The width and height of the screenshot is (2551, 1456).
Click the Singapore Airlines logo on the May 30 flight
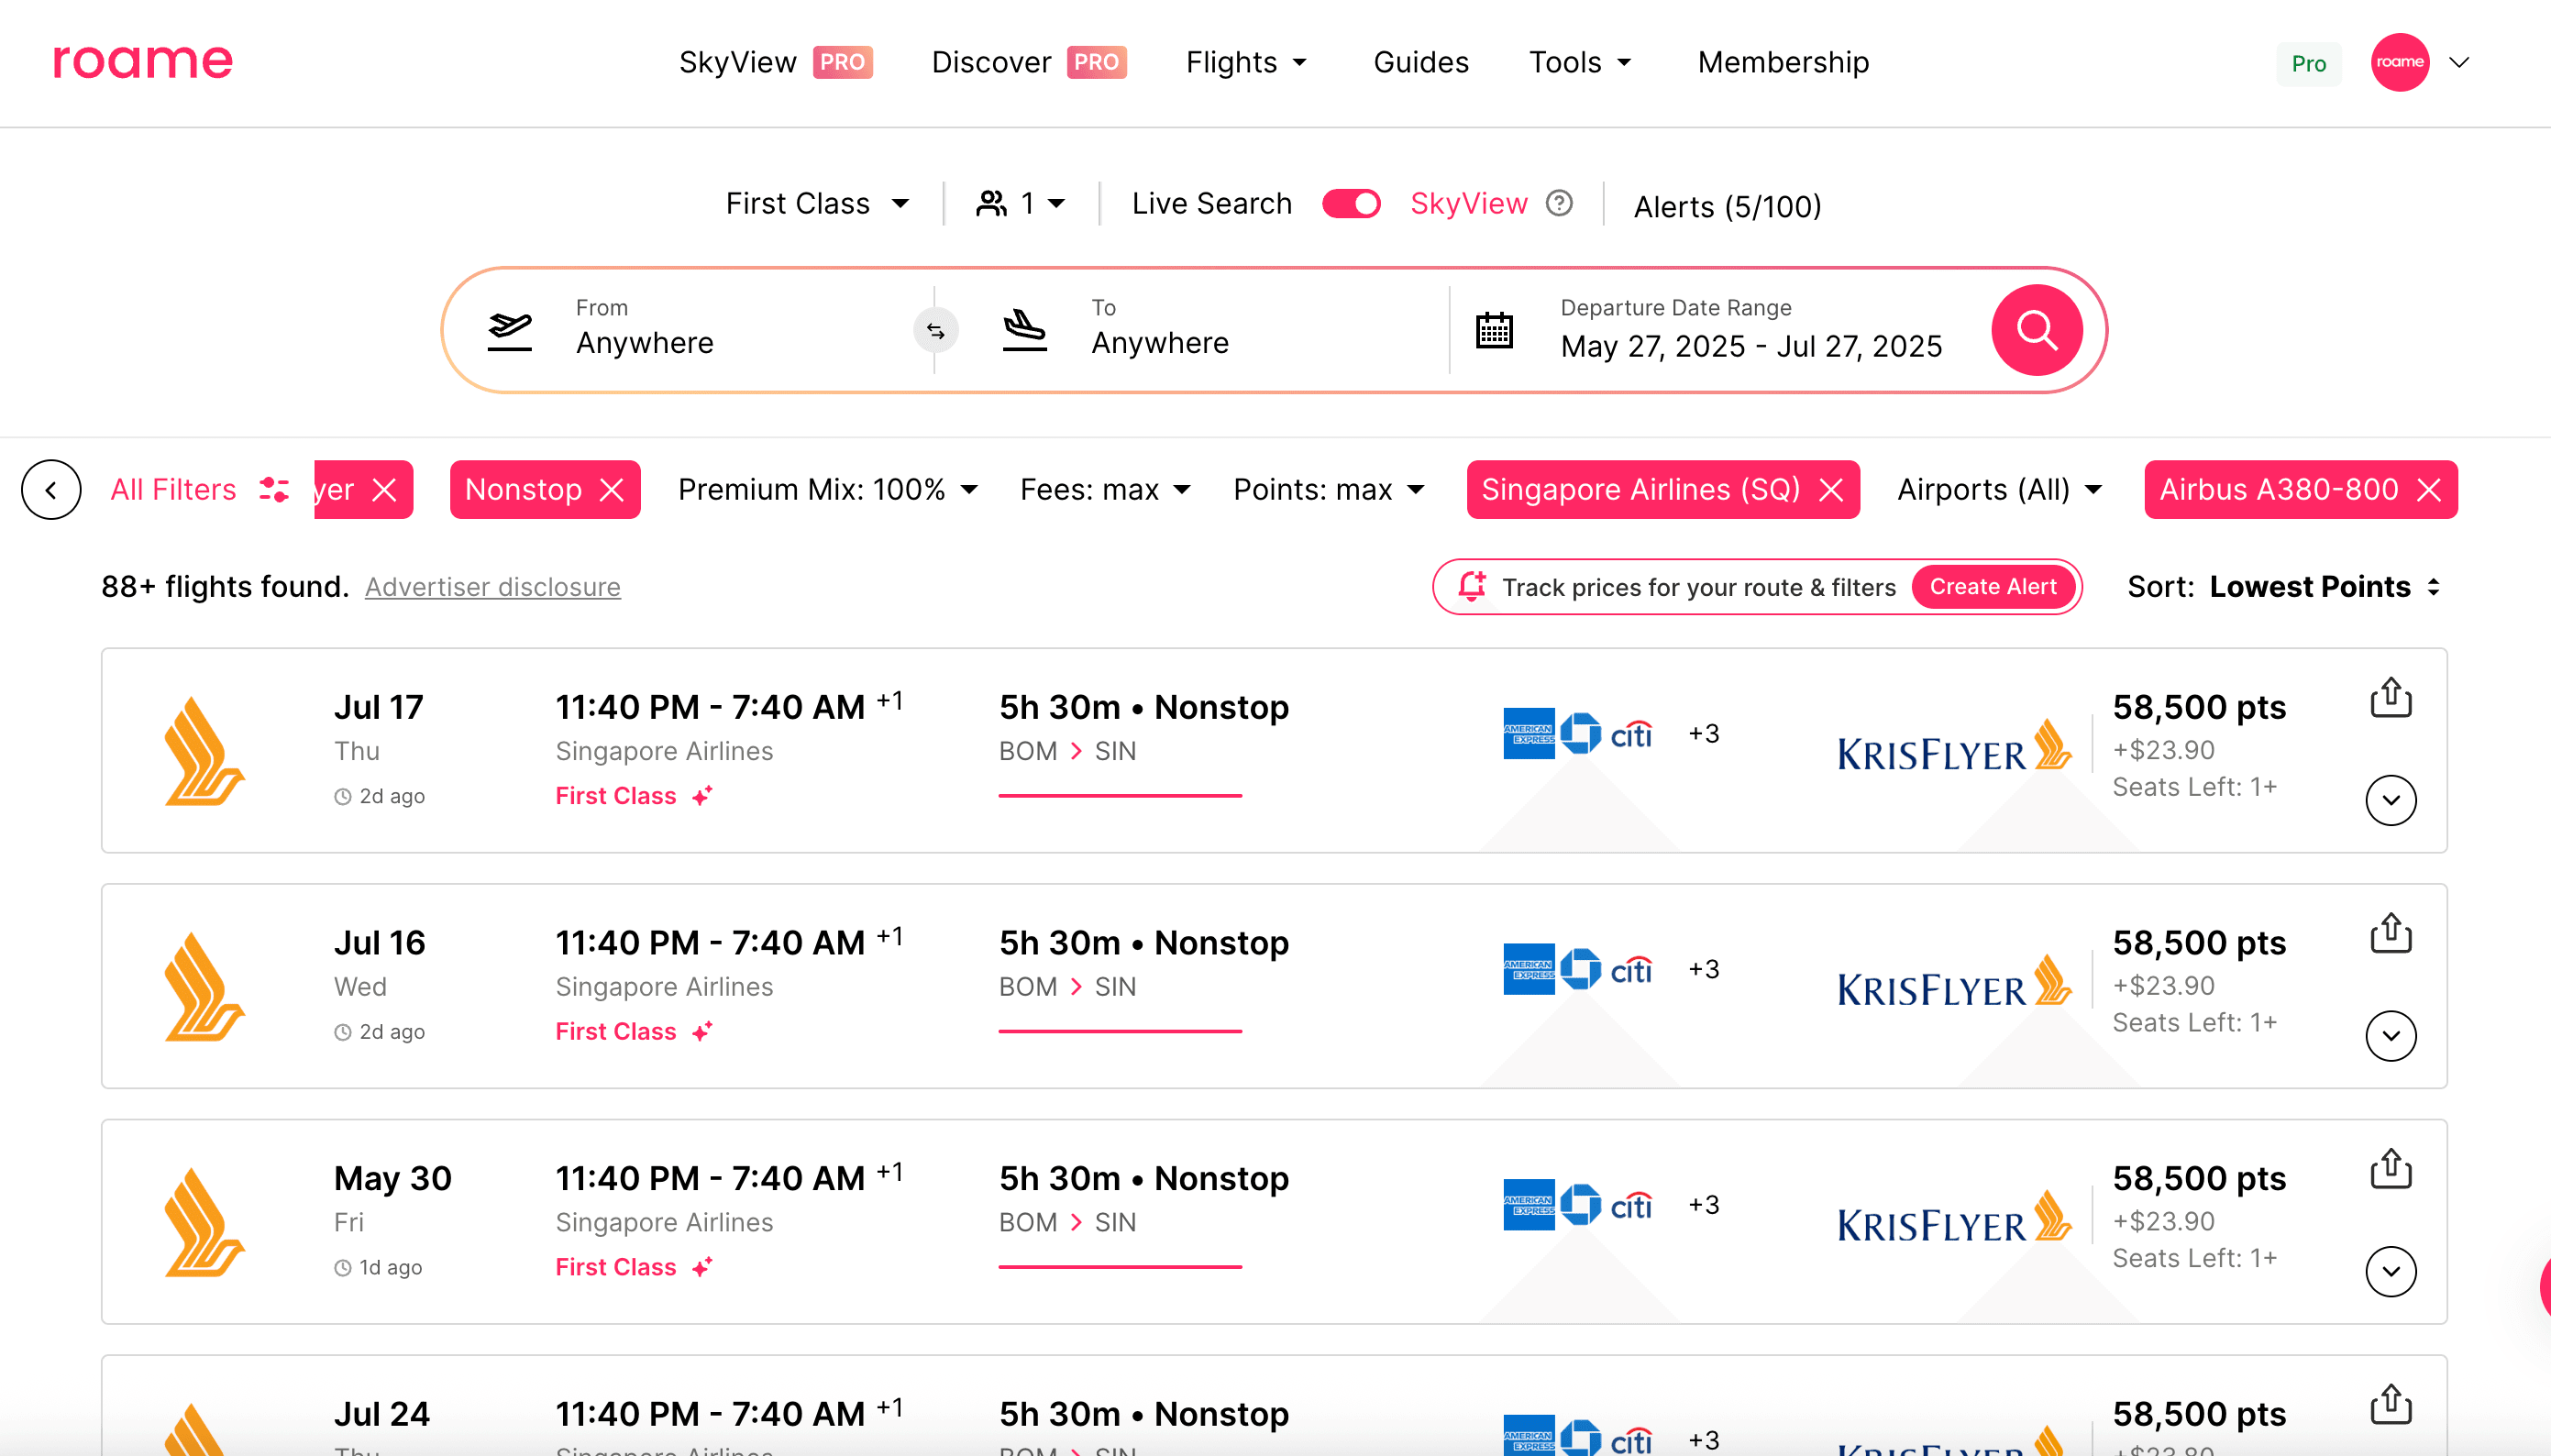click(x=204, y=1222)
